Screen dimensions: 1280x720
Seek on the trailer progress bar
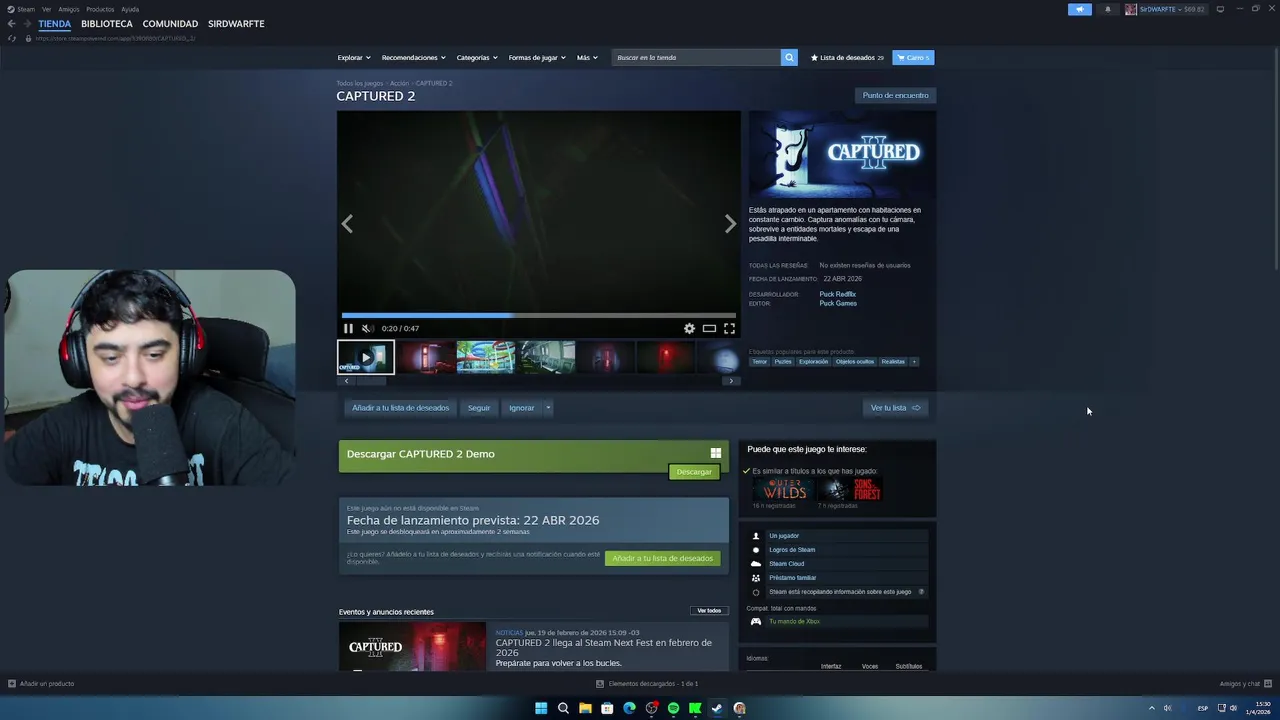[x=538, y=315]
